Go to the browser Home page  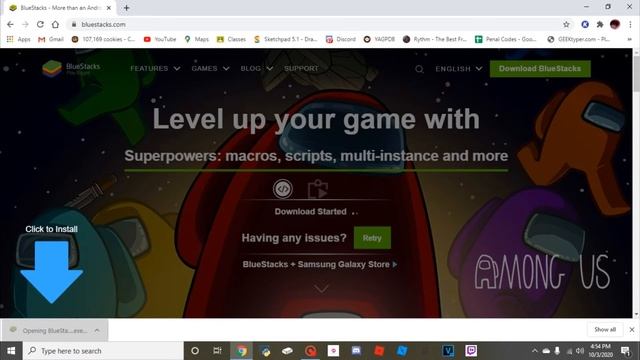(x=55, y=24)
